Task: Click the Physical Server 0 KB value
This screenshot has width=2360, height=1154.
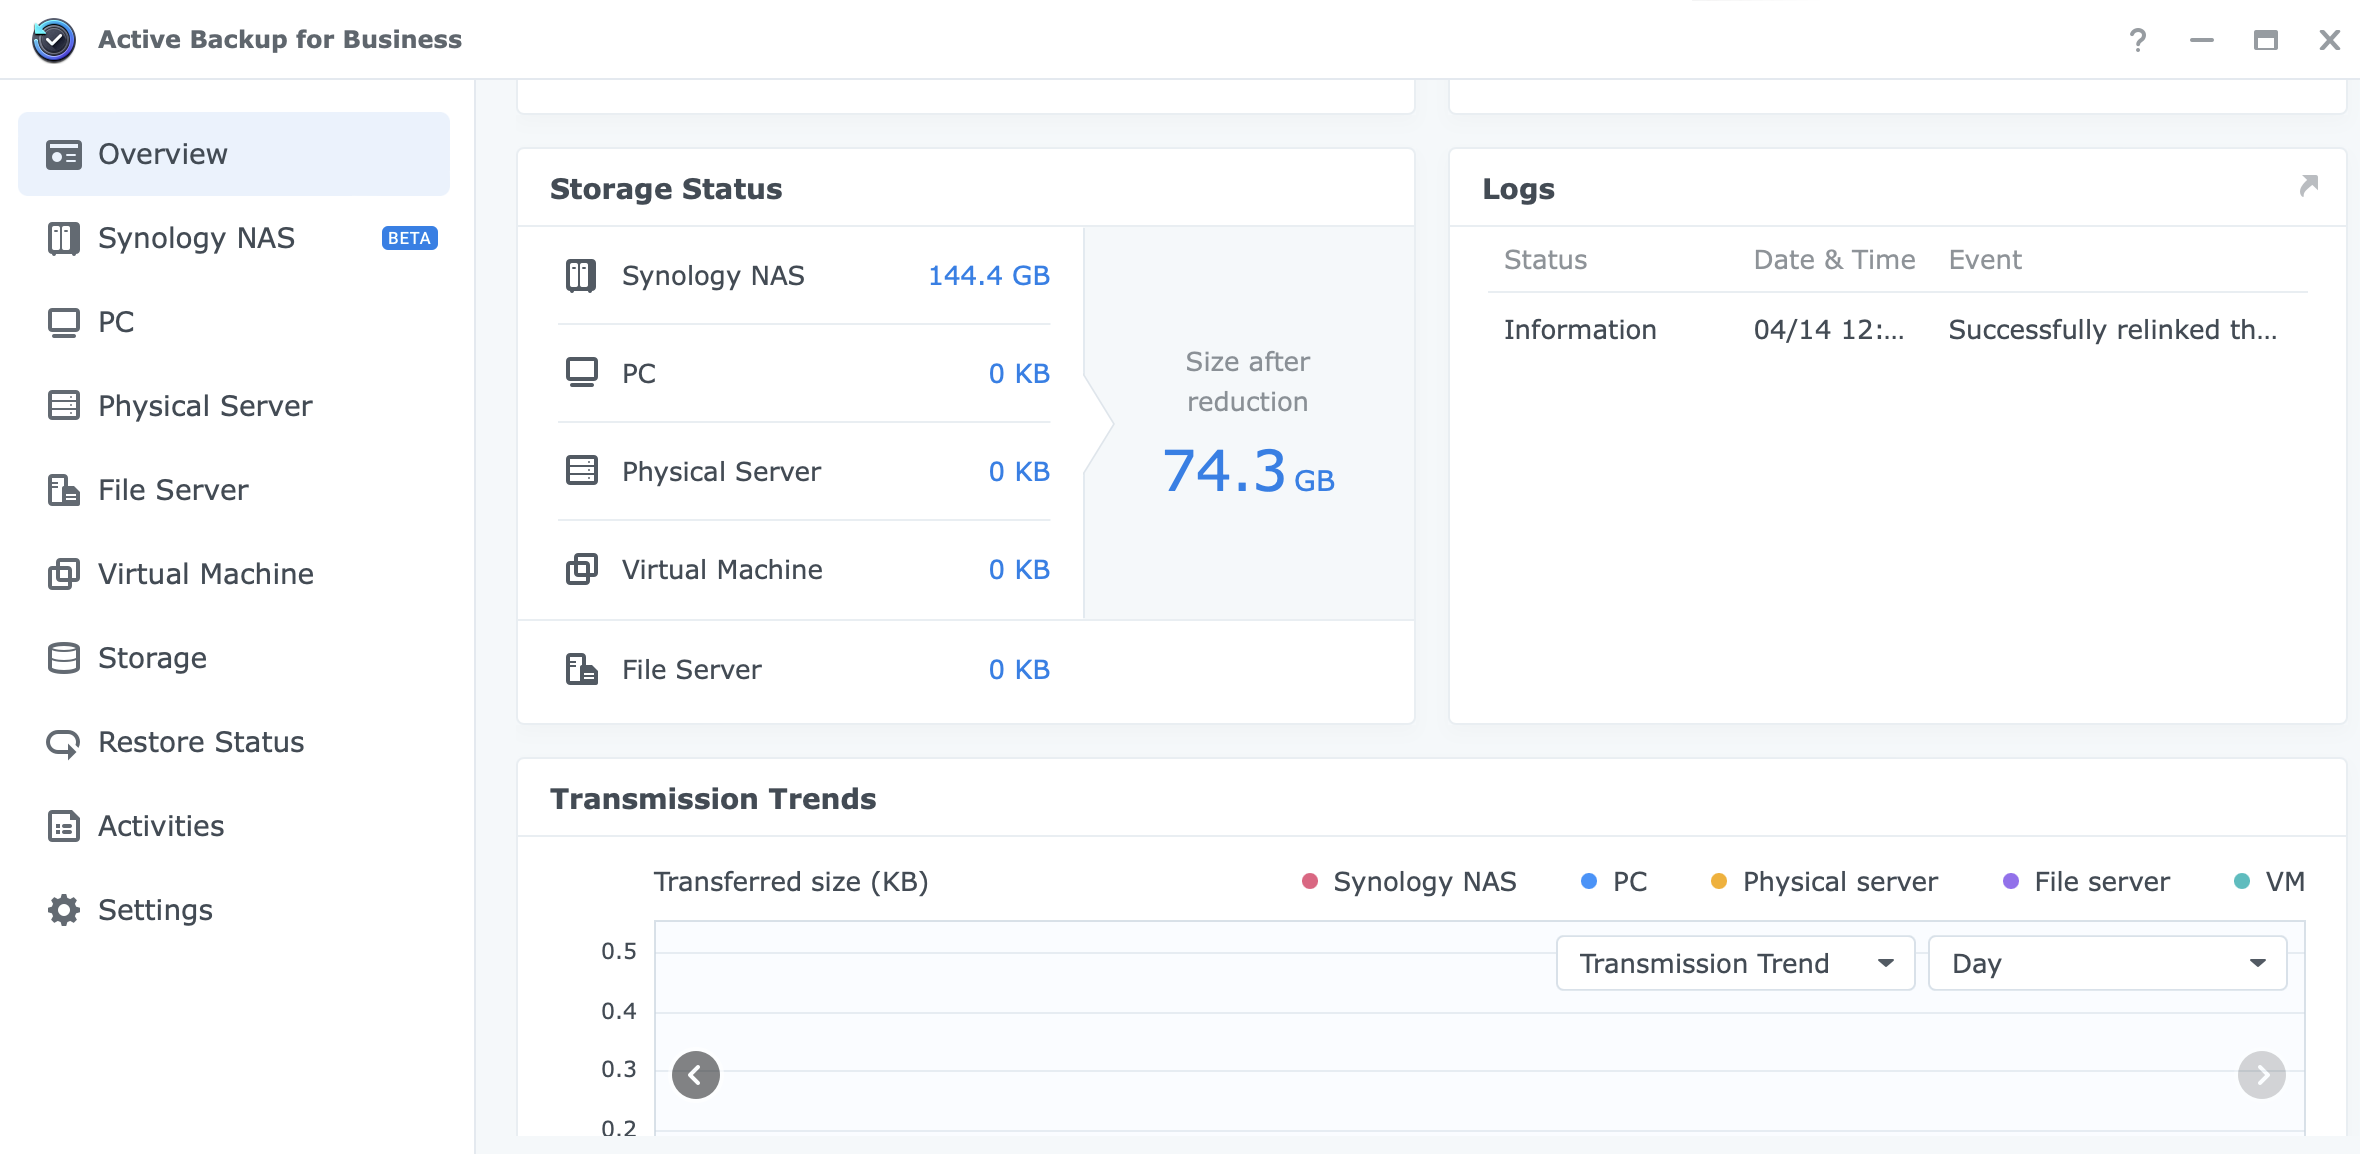Action: 1019,472
